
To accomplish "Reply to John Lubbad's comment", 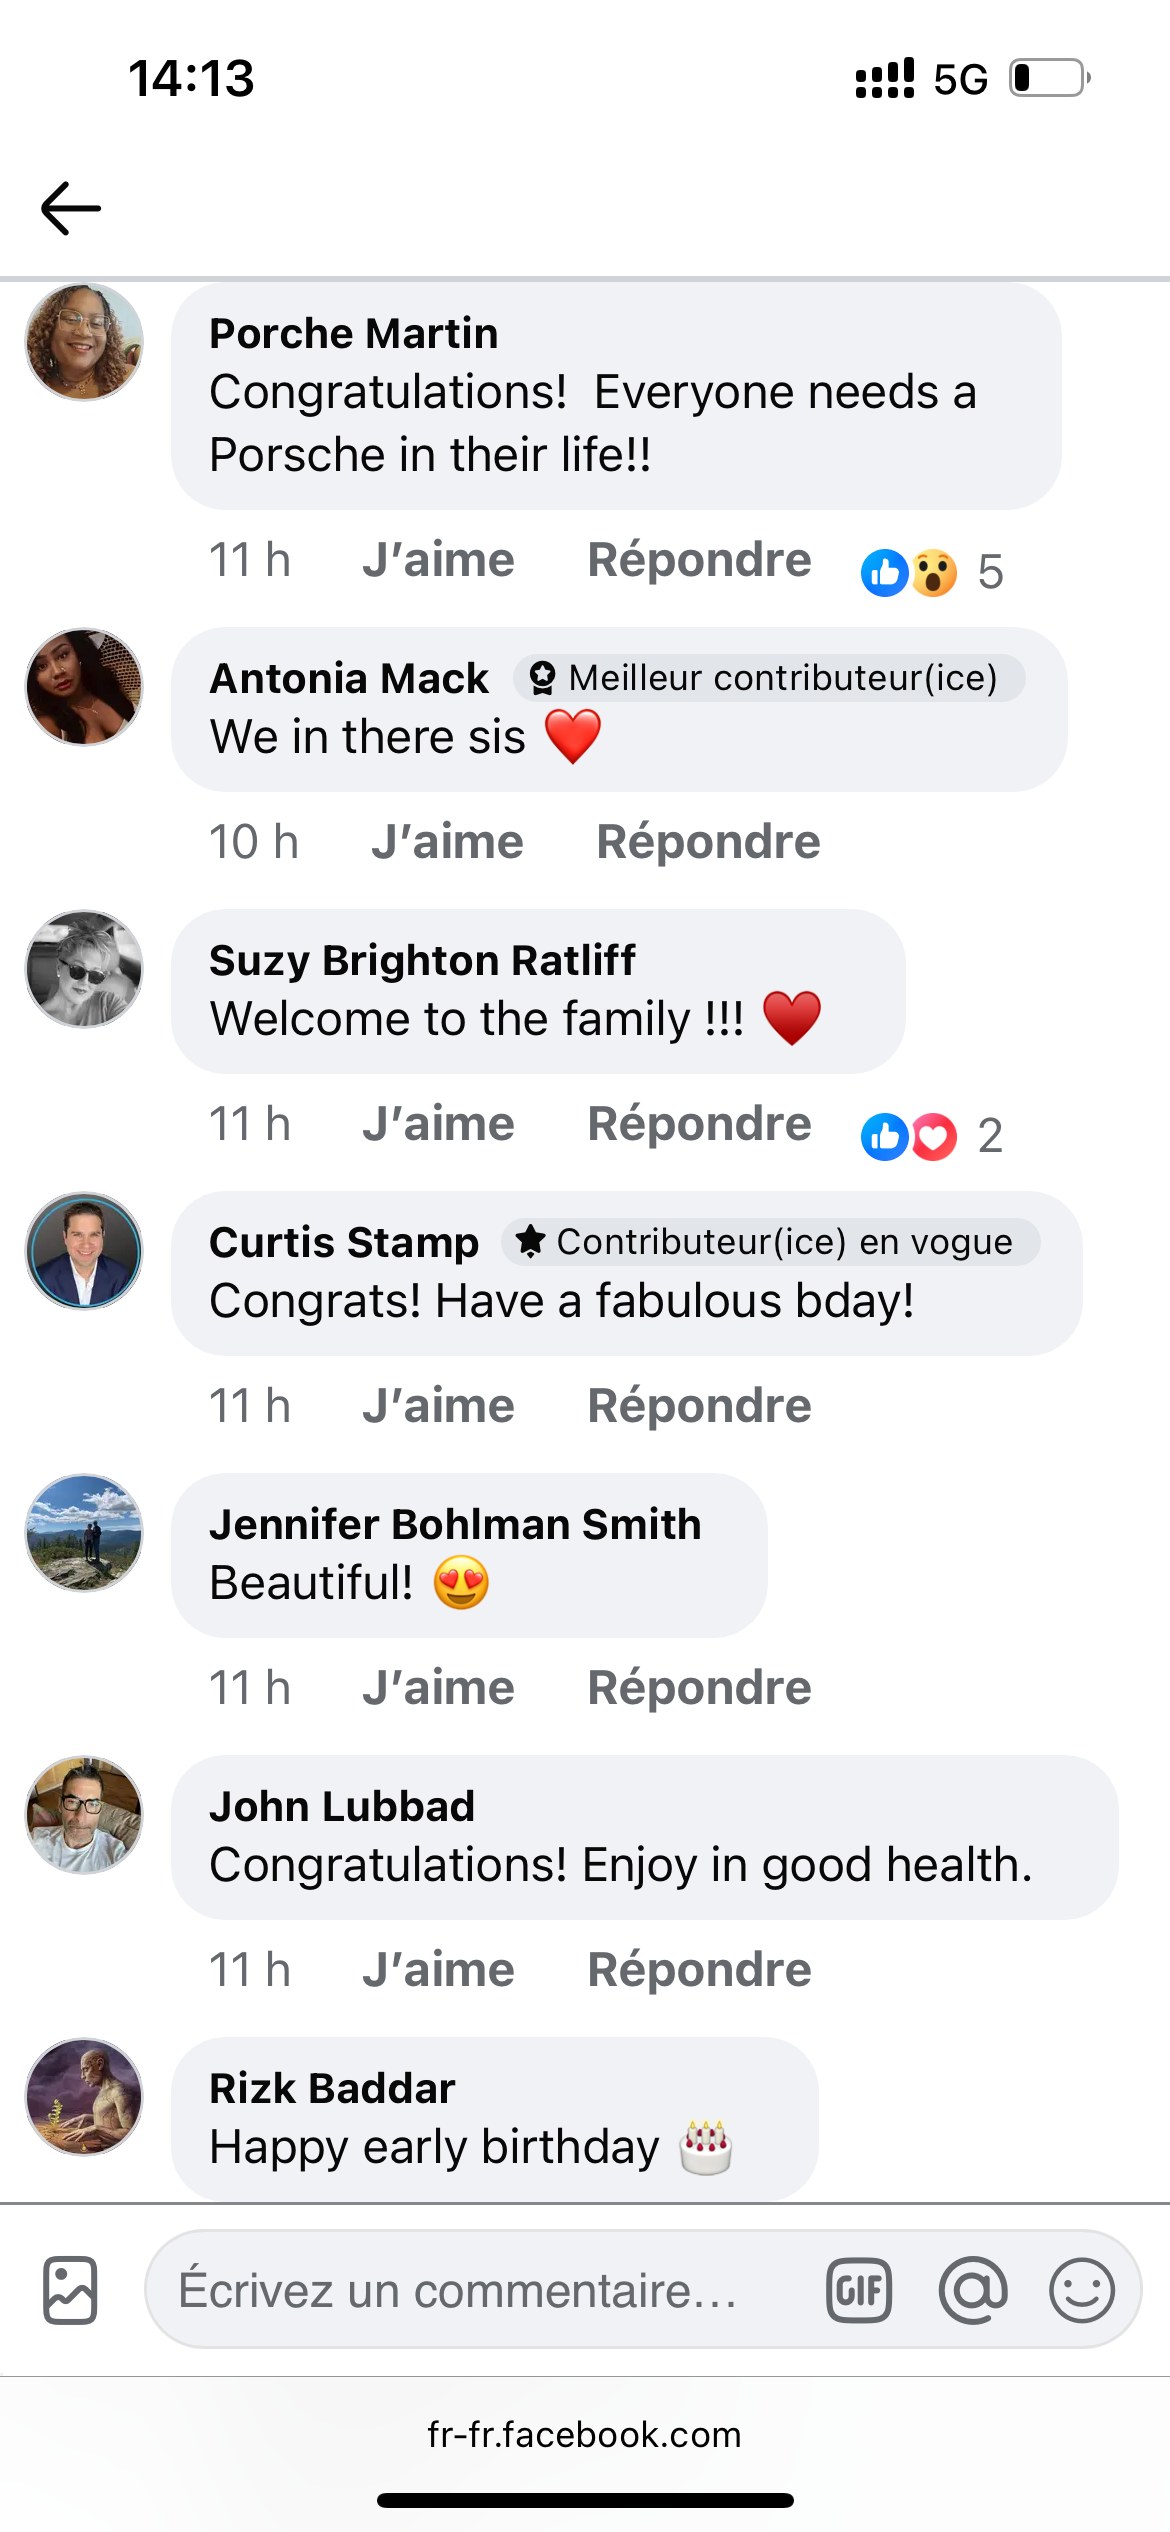I will point(699,1970).
